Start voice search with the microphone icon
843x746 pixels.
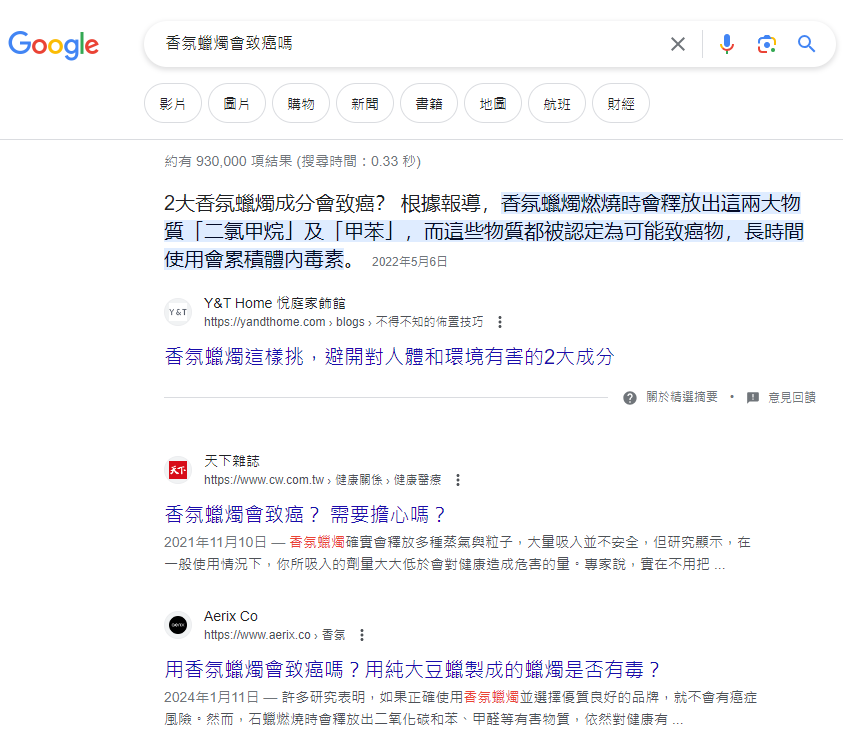tap(727, 44)
